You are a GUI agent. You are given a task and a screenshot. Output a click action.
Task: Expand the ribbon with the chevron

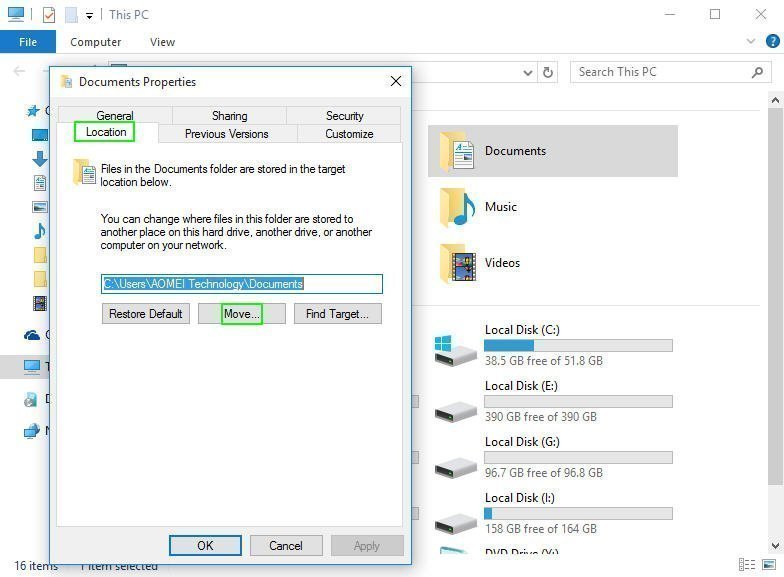click(x=750, y=41)
